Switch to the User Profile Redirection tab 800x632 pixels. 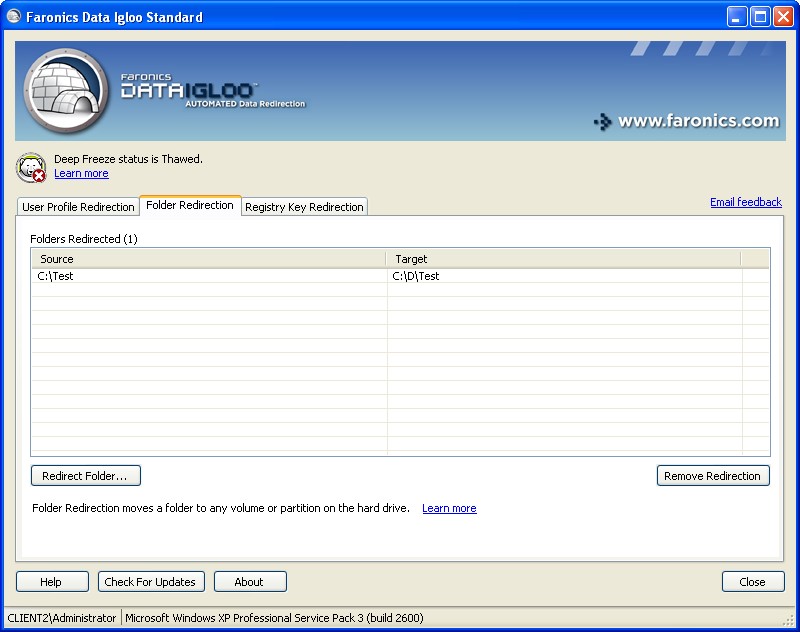(x=78, y=207)
